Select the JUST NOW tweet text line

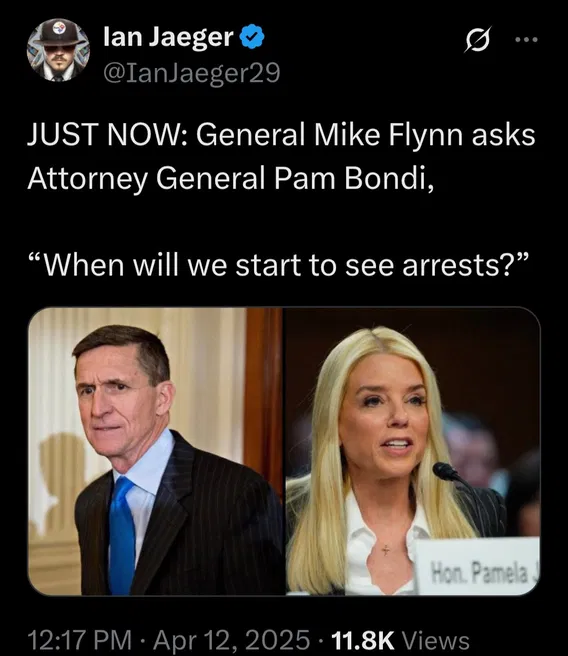tap(281, 135)
